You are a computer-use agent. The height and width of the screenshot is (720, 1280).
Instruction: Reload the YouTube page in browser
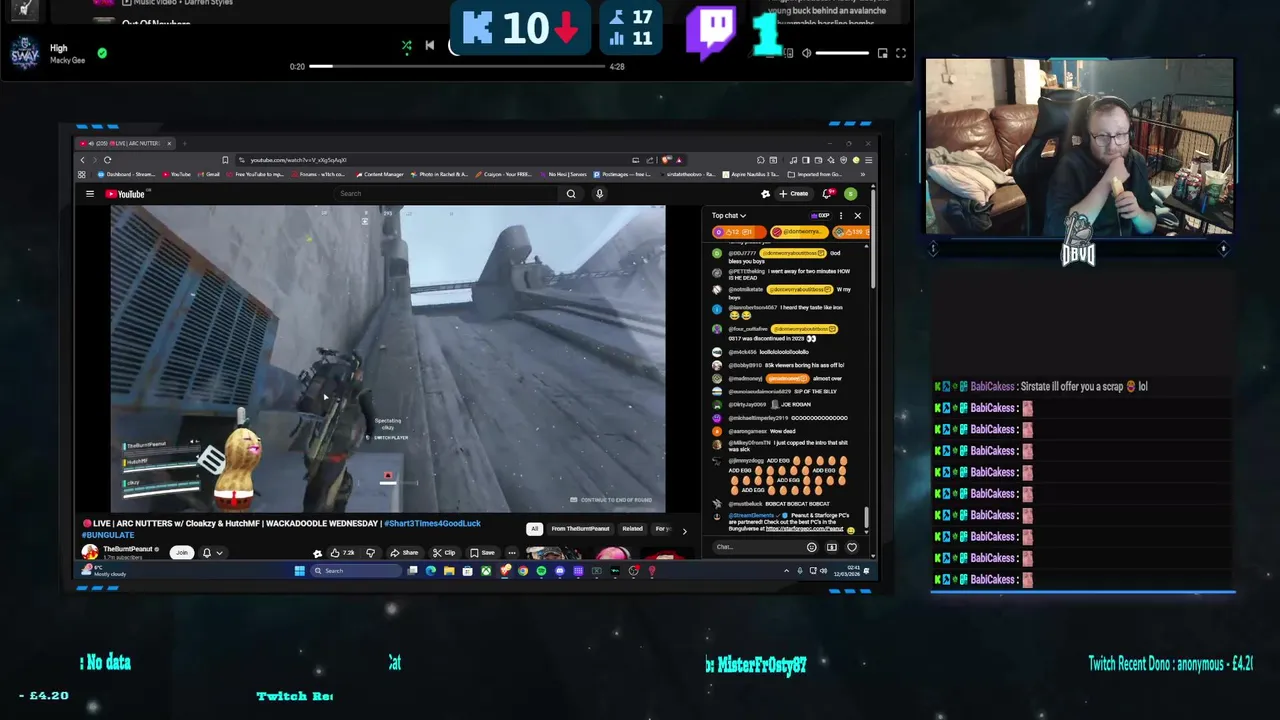[107, 160]
